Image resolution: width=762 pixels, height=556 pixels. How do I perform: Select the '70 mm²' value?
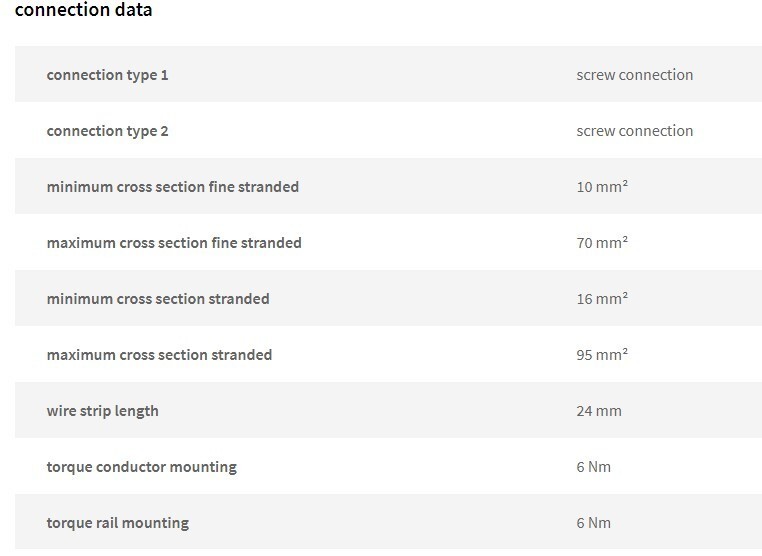(x=602, y=243)
